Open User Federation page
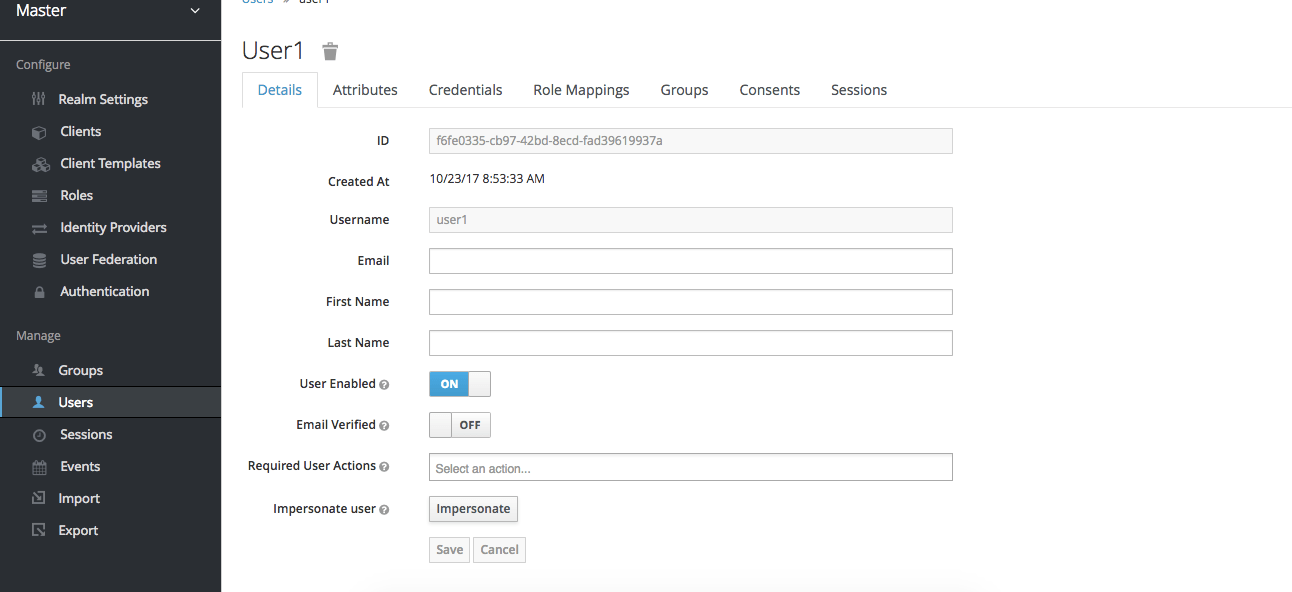Viewport: 1292px width, 592px height. click(x=110, y=259)
